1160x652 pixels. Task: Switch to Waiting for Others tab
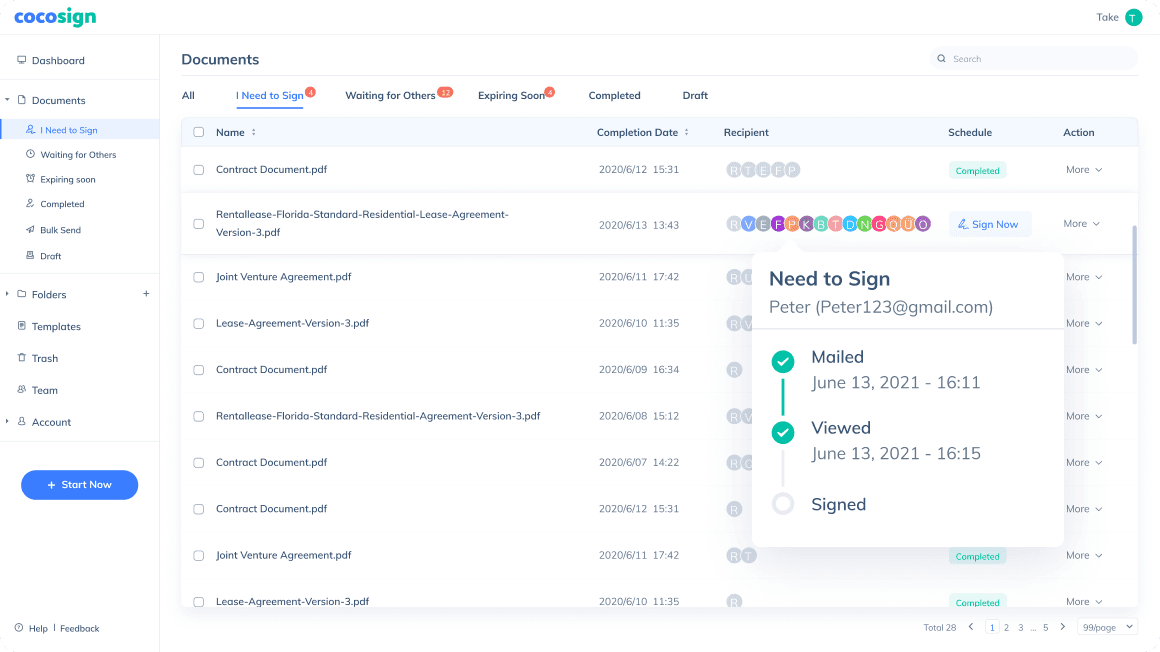click(390, 96)
